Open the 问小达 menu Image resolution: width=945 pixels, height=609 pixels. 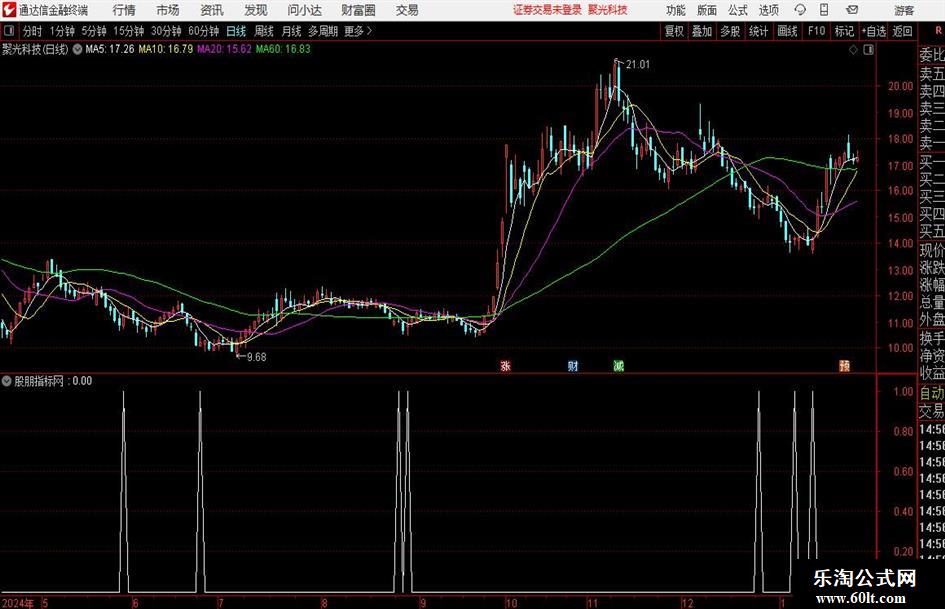click(305, 10)
